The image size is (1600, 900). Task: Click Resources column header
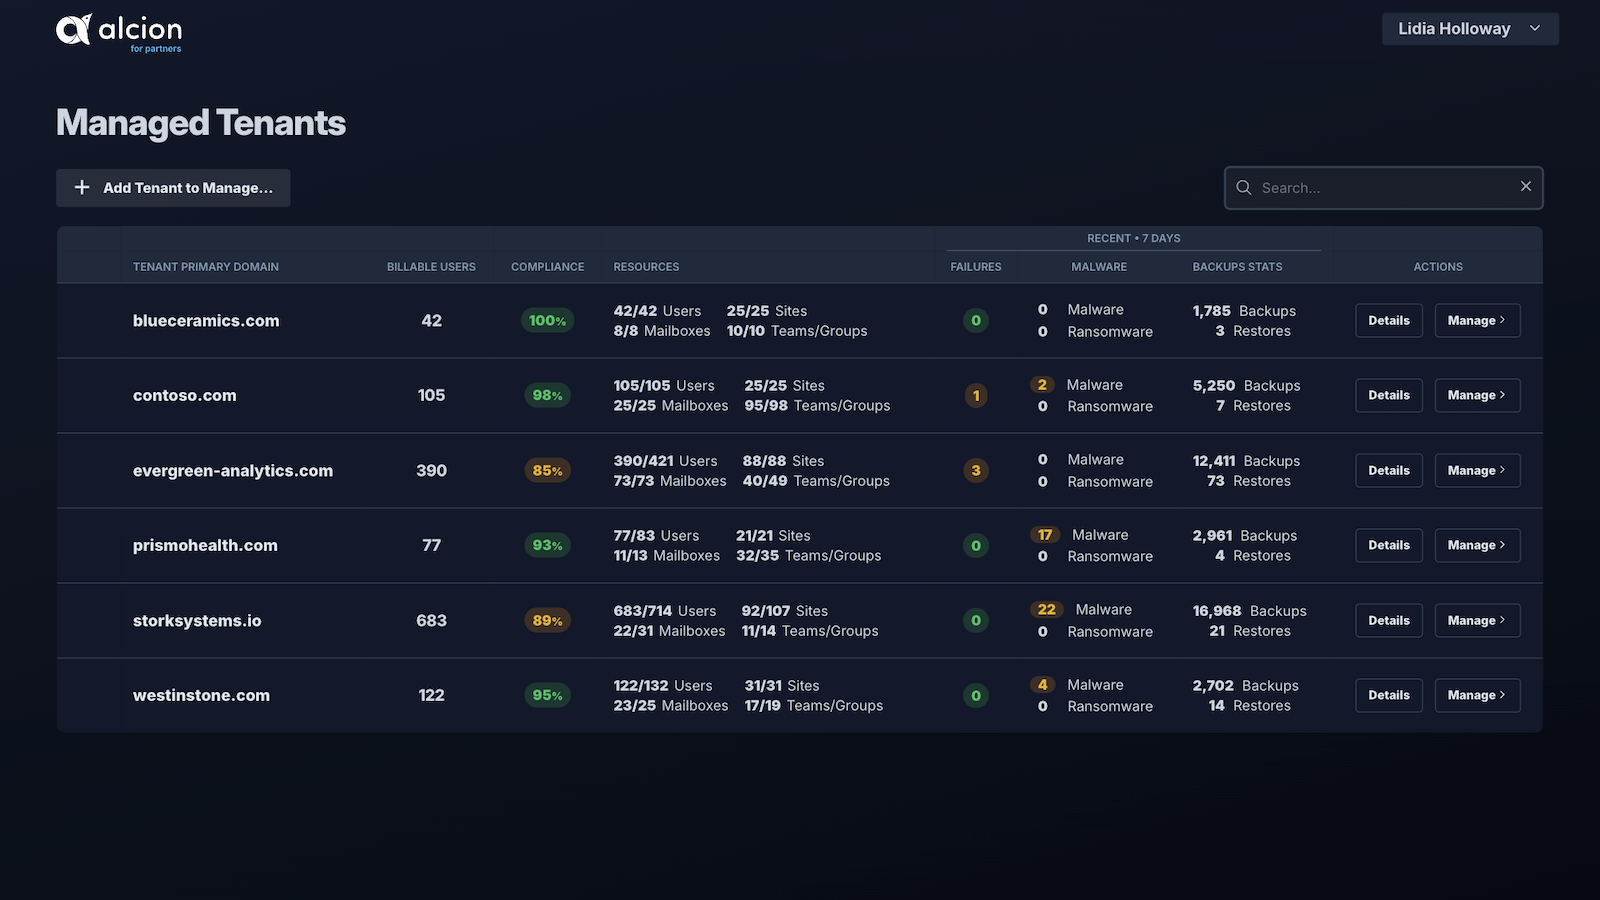[646, 267]
